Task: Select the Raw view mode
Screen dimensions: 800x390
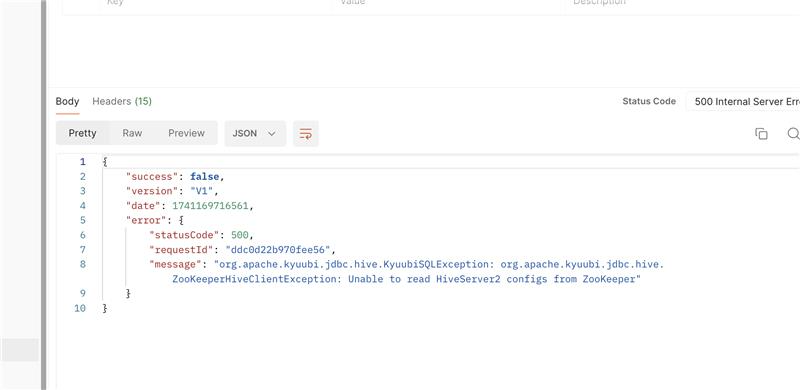Action: pos(132,133)
